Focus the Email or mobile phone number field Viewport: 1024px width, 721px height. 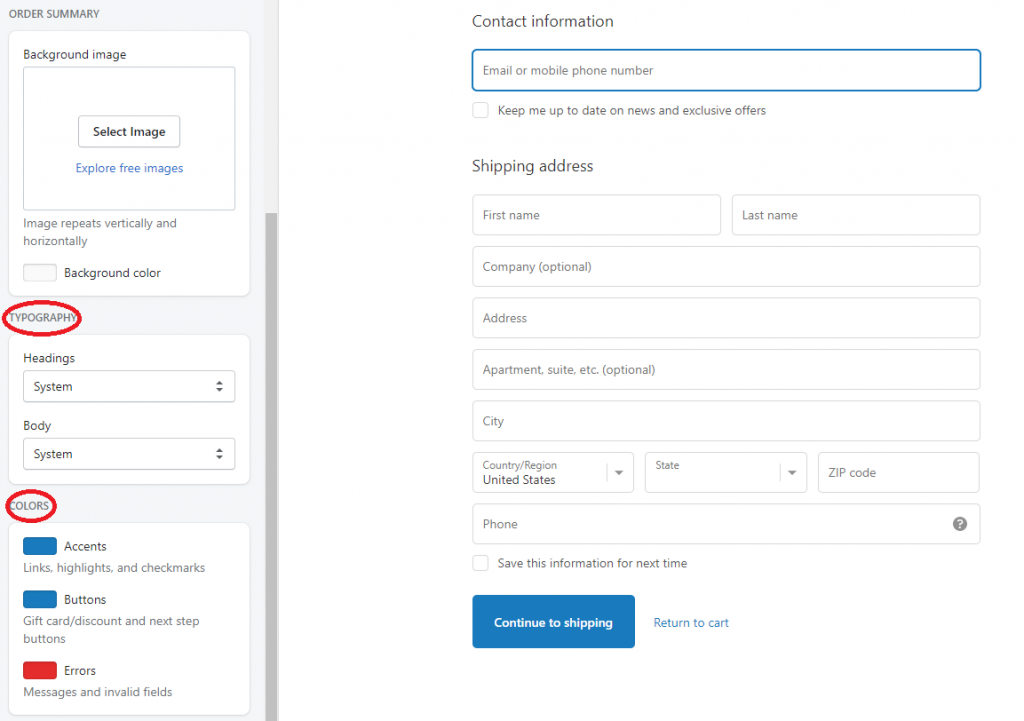[x=726, y=70]
